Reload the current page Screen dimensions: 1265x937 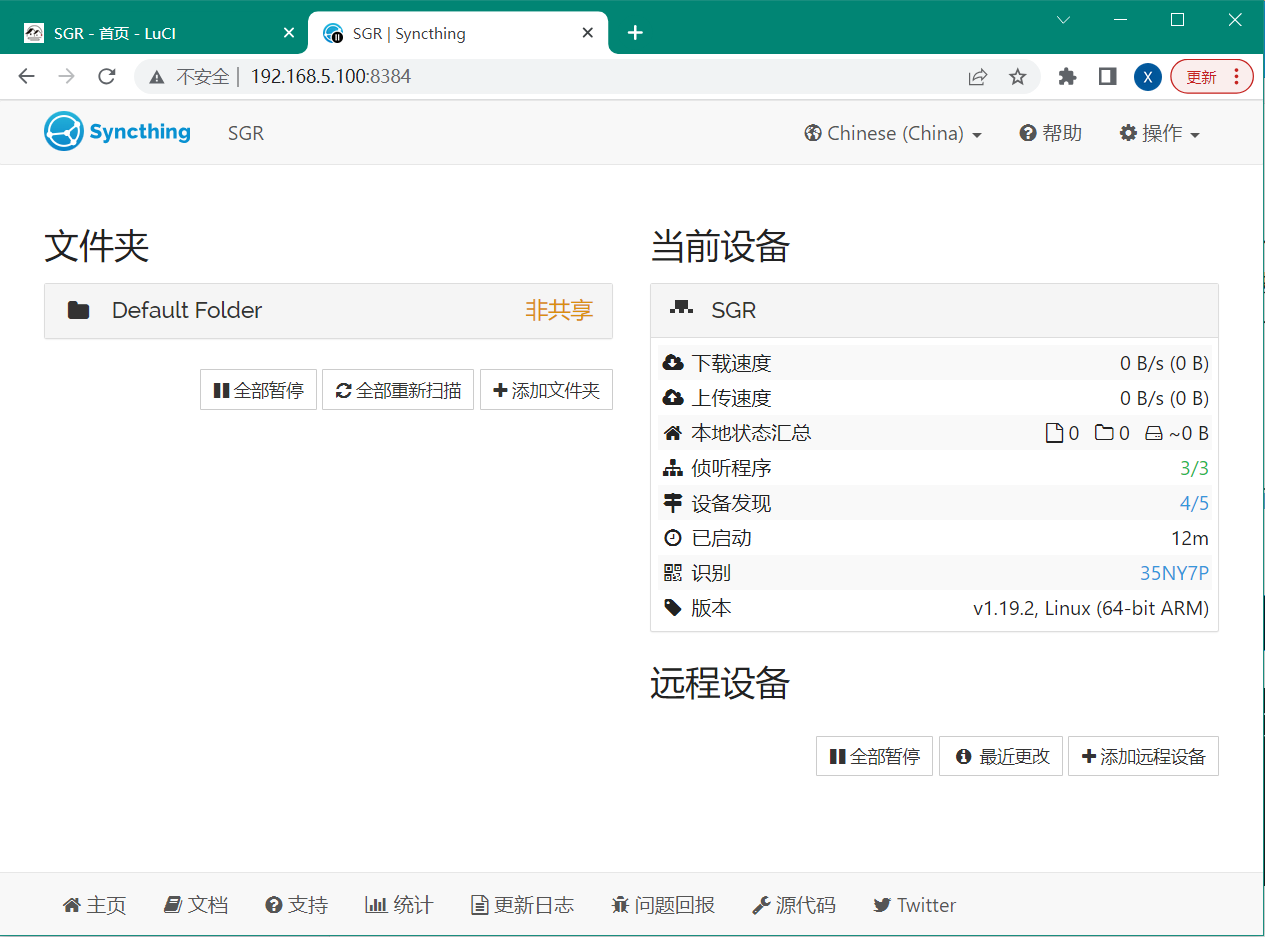(107, 77)
